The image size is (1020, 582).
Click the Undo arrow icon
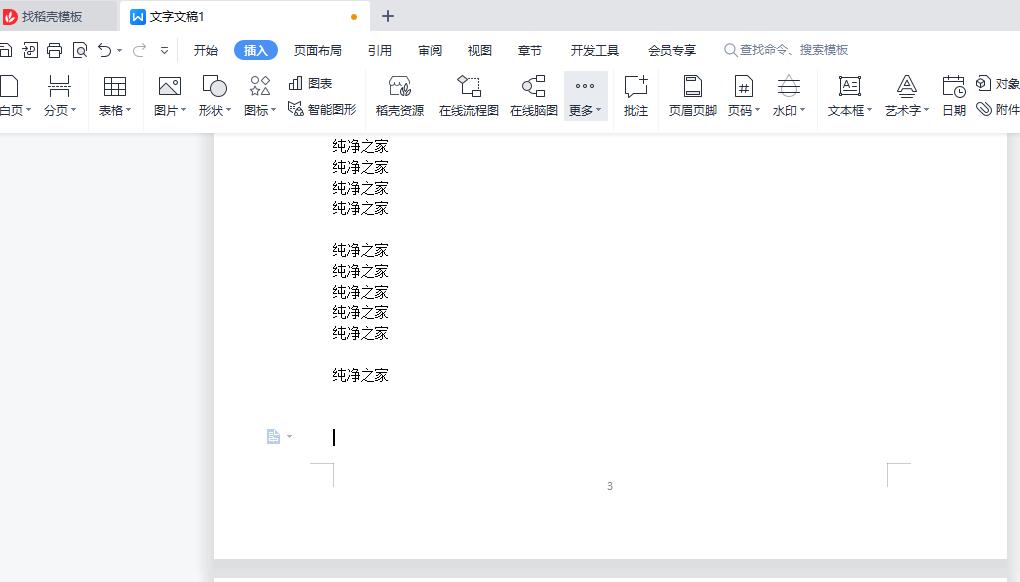(104, 50)
